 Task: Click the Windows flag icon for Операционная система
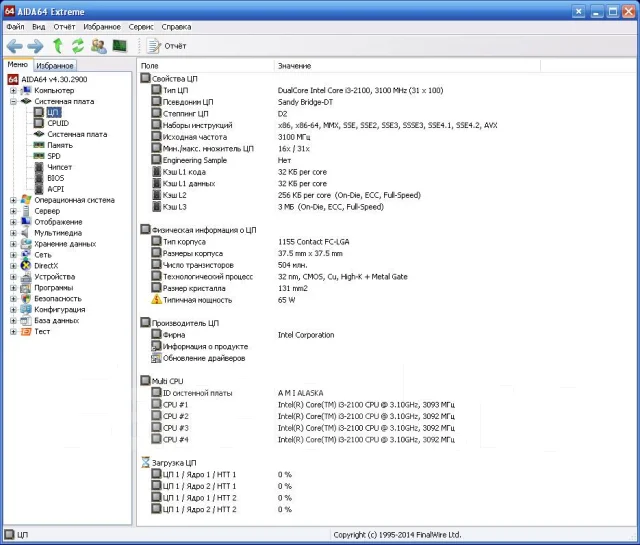point(26,200)
